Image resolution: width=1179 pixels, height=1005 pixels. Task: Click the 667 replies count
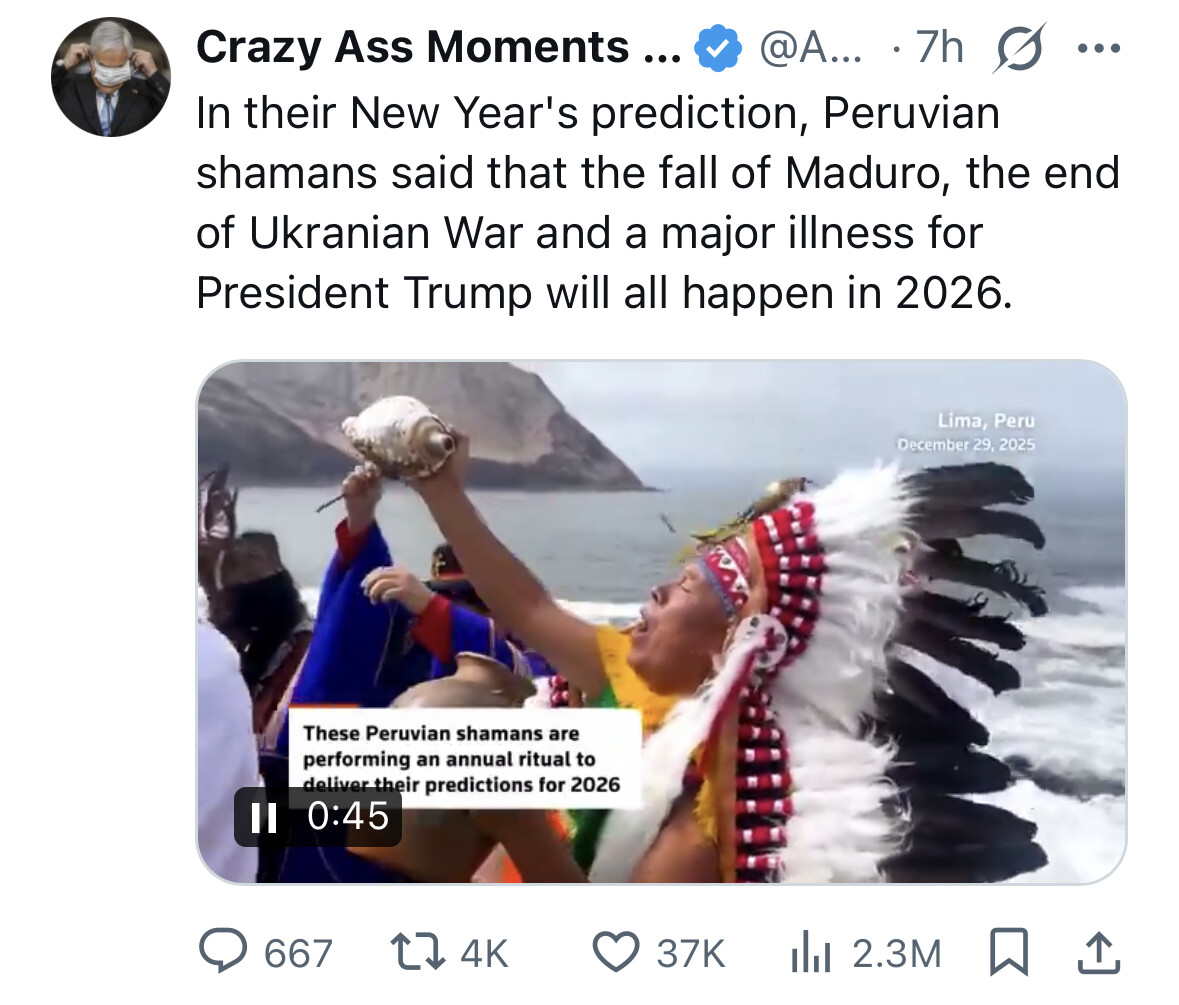297,954
